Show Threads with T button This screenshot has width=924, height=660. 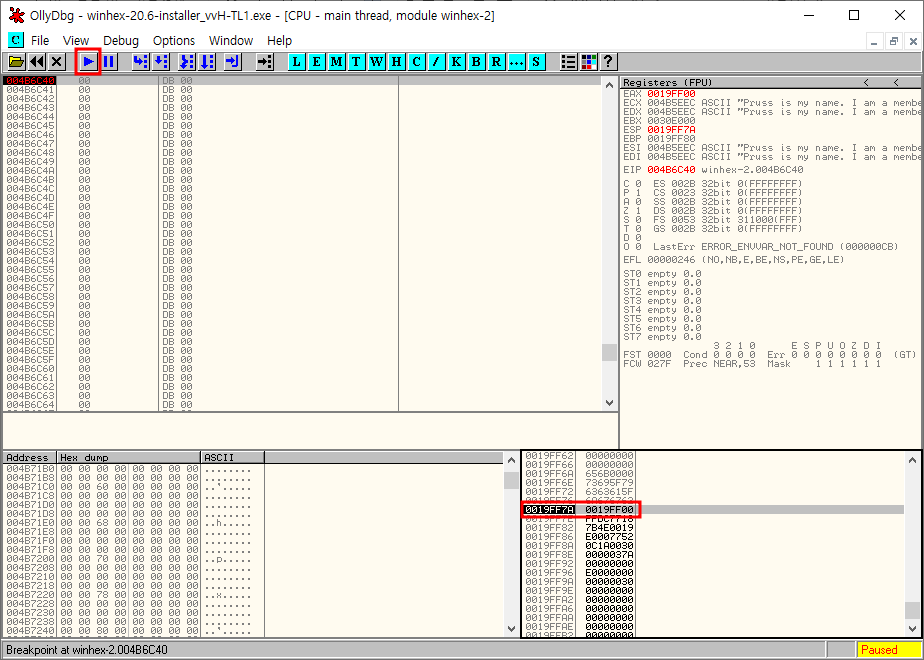tap(357, 61)
